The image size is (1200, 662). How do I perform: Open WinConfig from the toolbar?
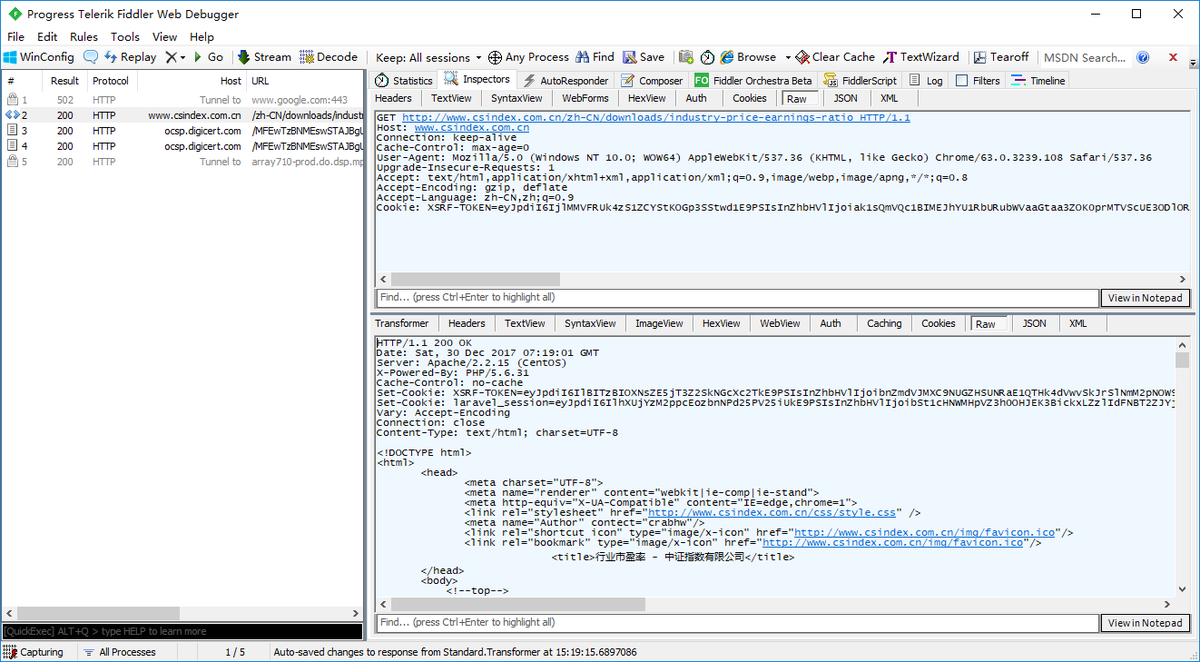pyautogui.click(x=39, y=57)
